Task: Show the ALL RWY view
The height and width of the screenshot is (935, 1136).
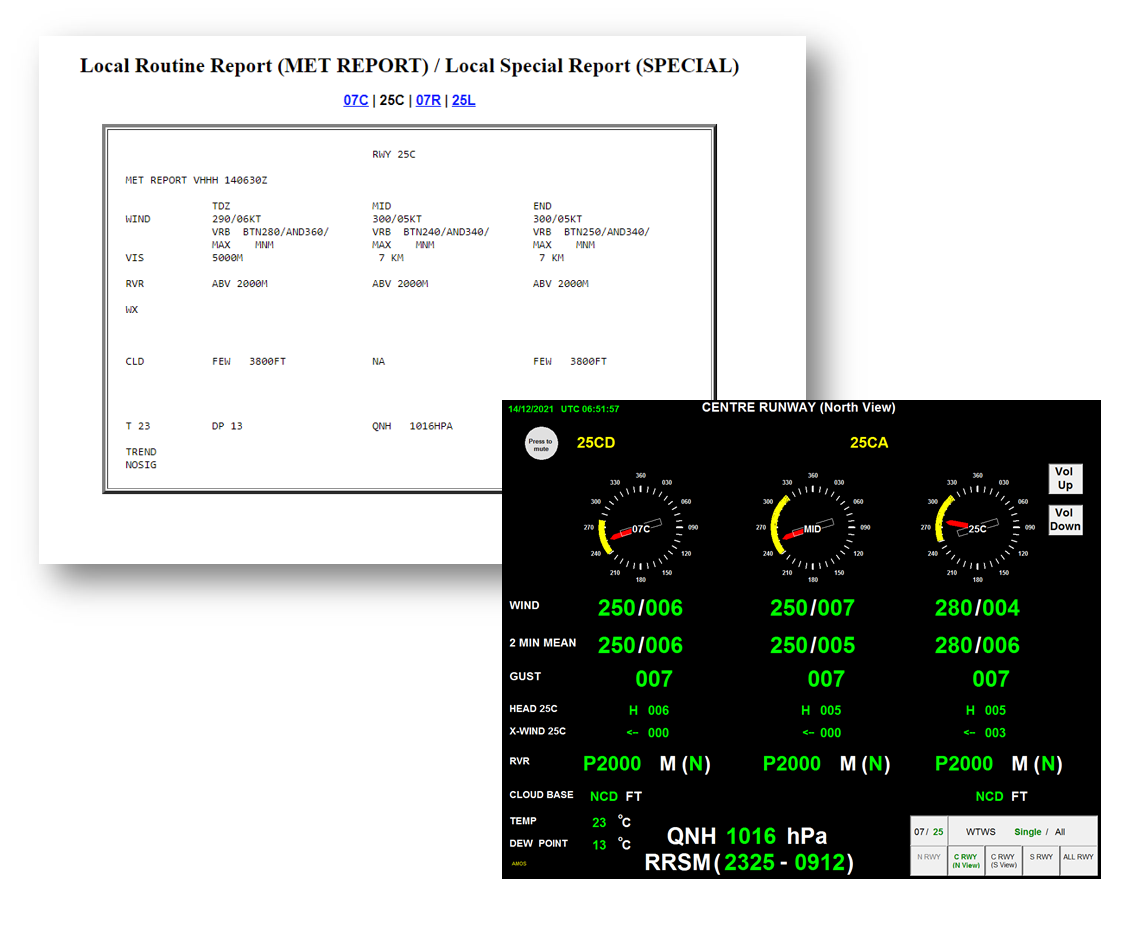Action: 1079,857
